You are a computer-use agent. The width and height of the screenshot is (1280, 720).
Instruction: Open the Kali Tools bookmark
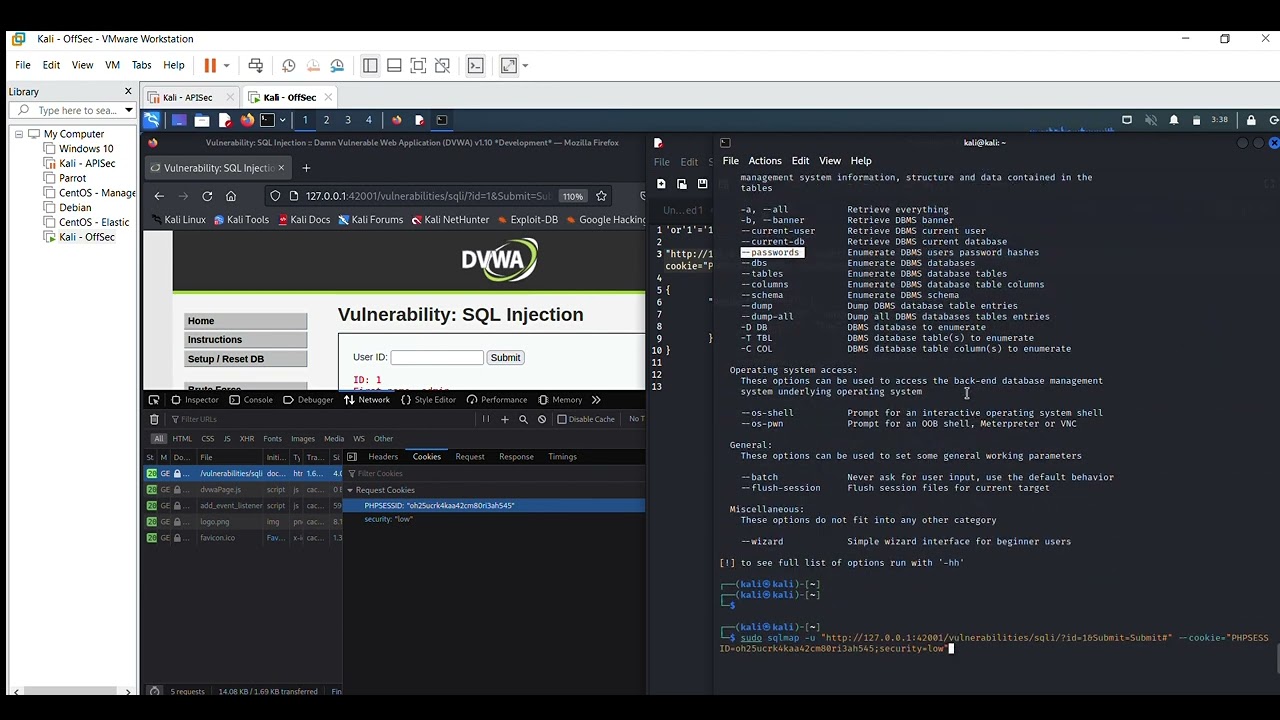tap(243, 220)
